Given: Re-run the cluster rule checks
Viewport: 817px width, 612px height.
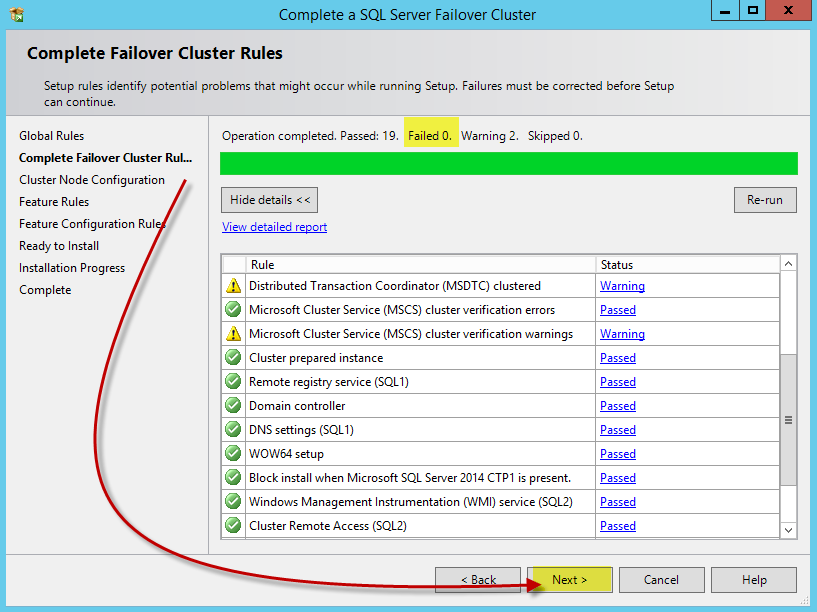Looking at the screenshot, I should [x=765, y=200].
